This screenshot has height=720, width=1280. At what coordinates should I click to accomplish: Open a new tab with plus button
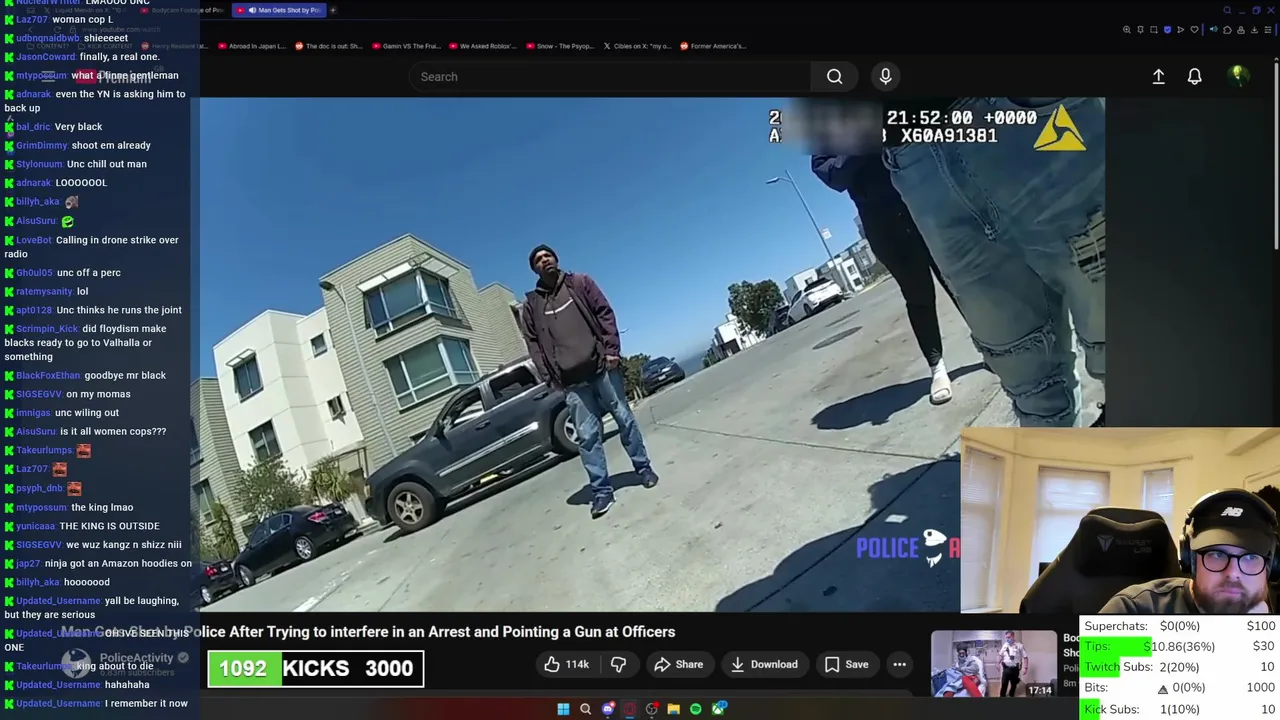(333, 10)
